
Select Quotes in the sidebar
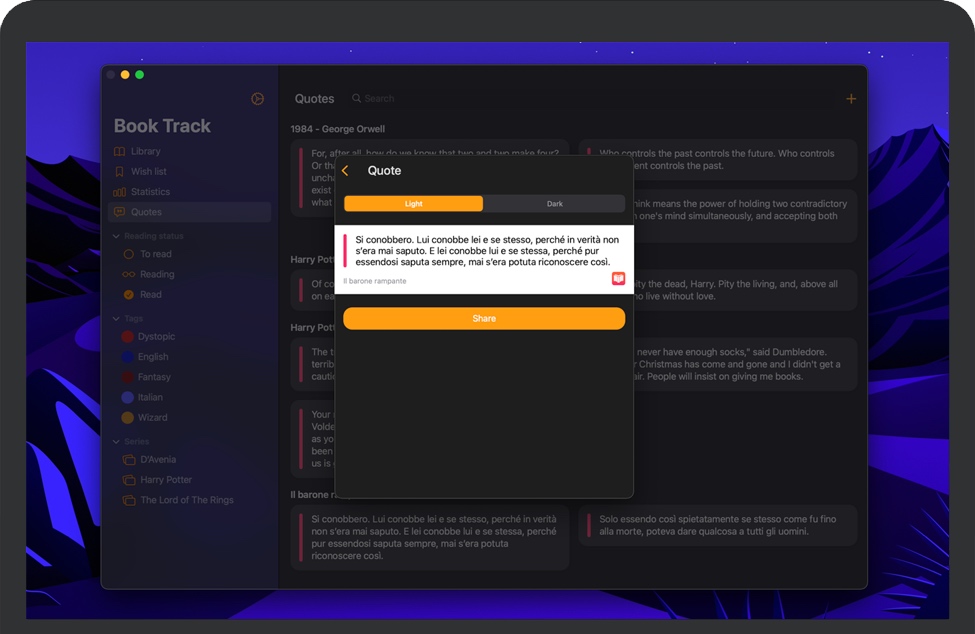[189, 212]
